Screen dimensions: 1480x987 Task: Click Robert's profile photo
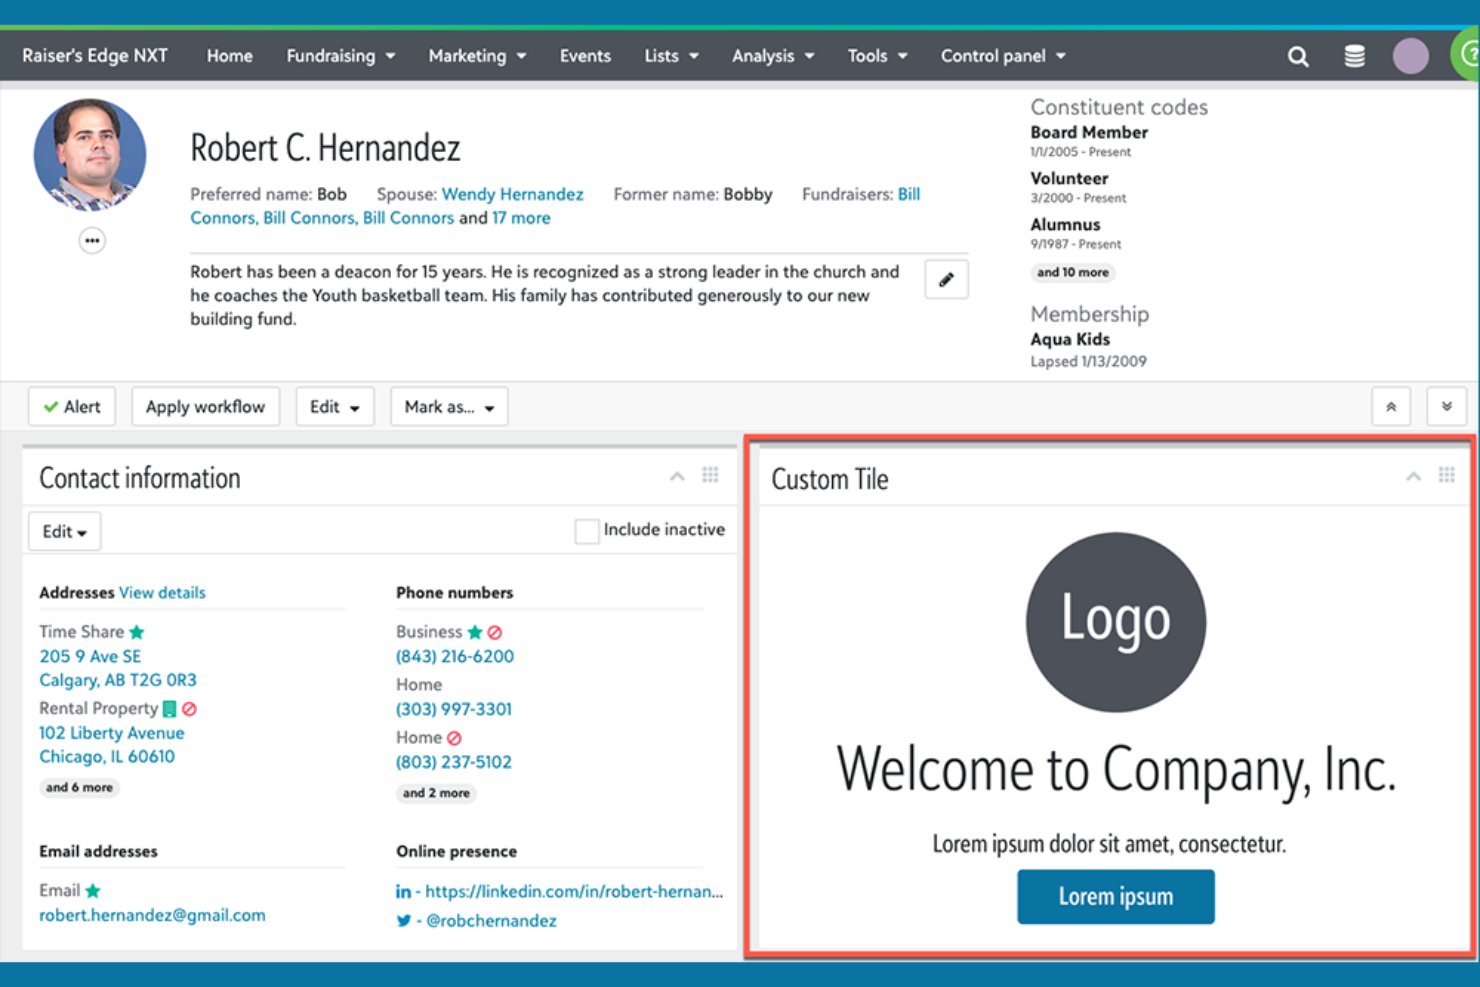coord(90,155)
